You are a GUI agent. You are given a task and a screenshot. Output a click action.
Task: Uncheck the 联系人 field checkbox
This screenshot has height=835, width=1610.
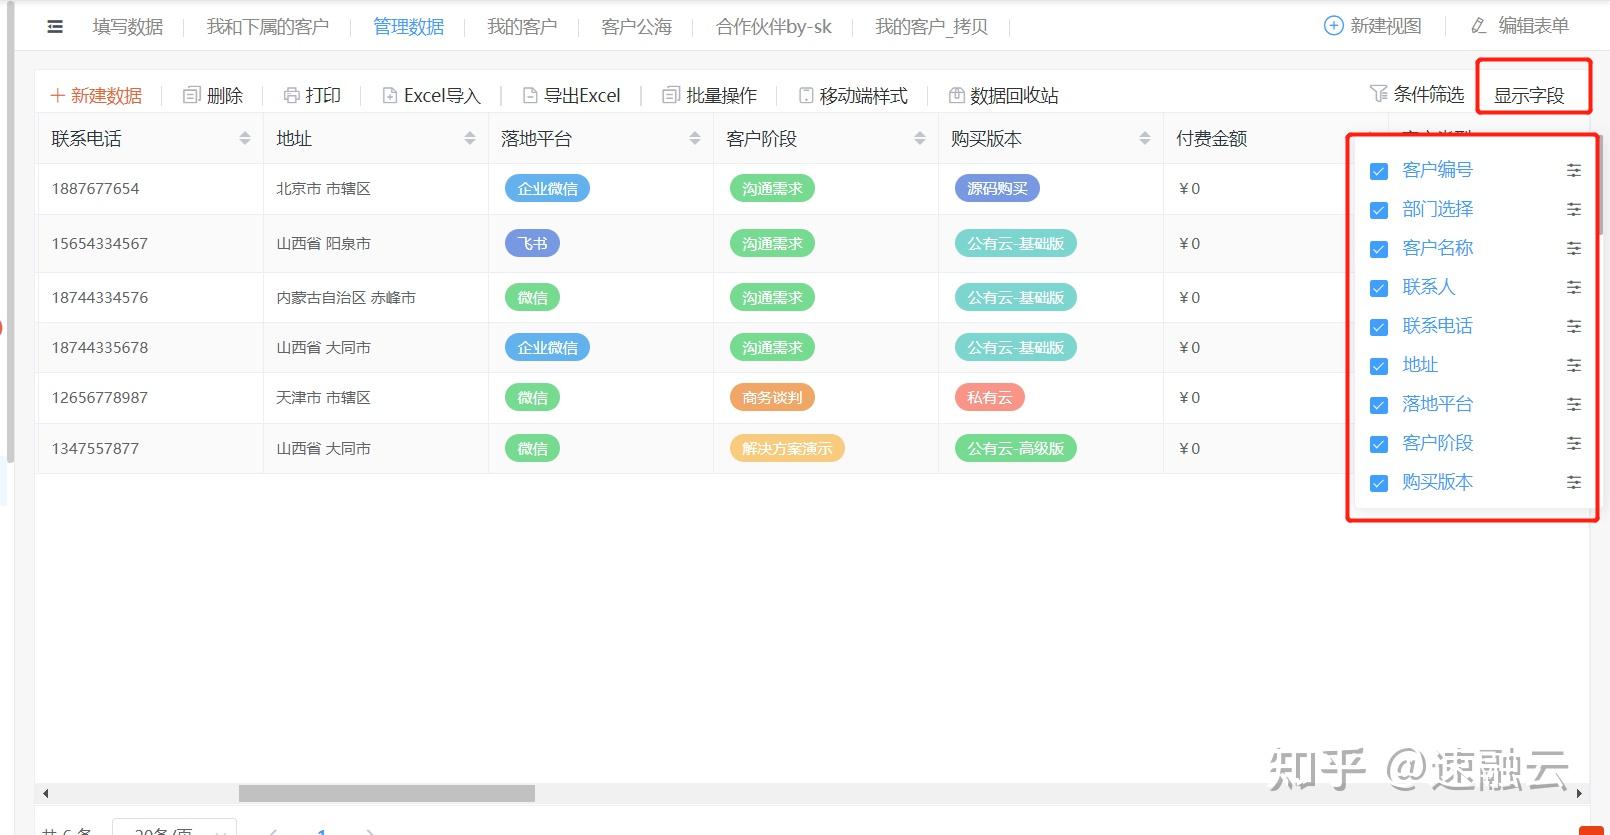1379,288
